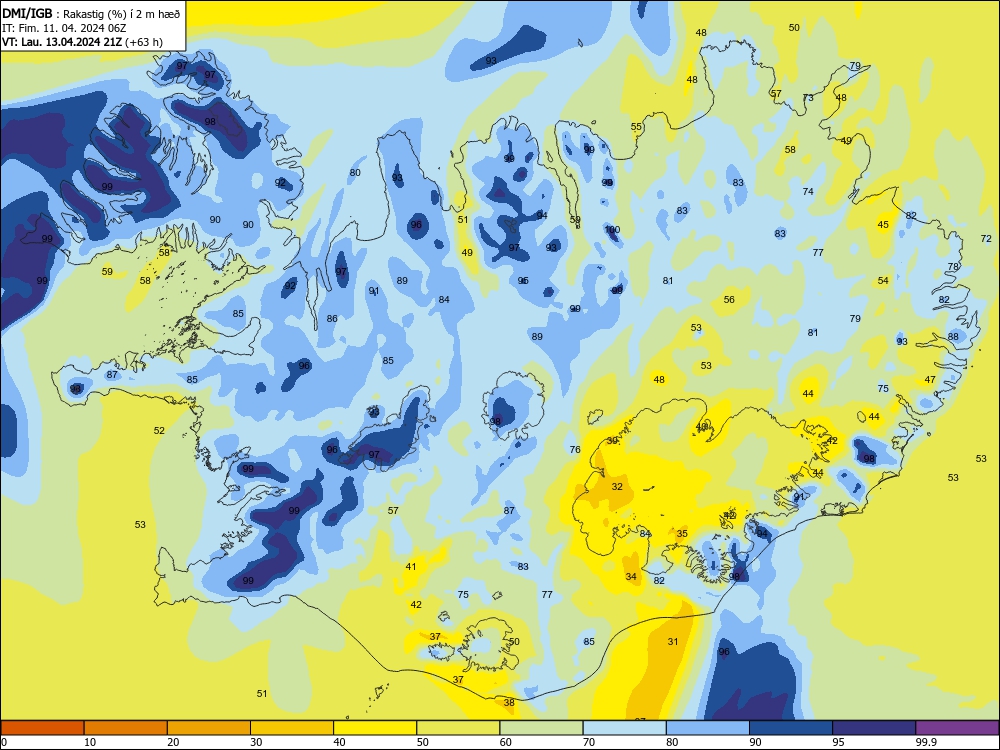This screenshot has width=1000, height=750.
Task: Click the '39' humidity value
Action: click(x=612, y=441)
